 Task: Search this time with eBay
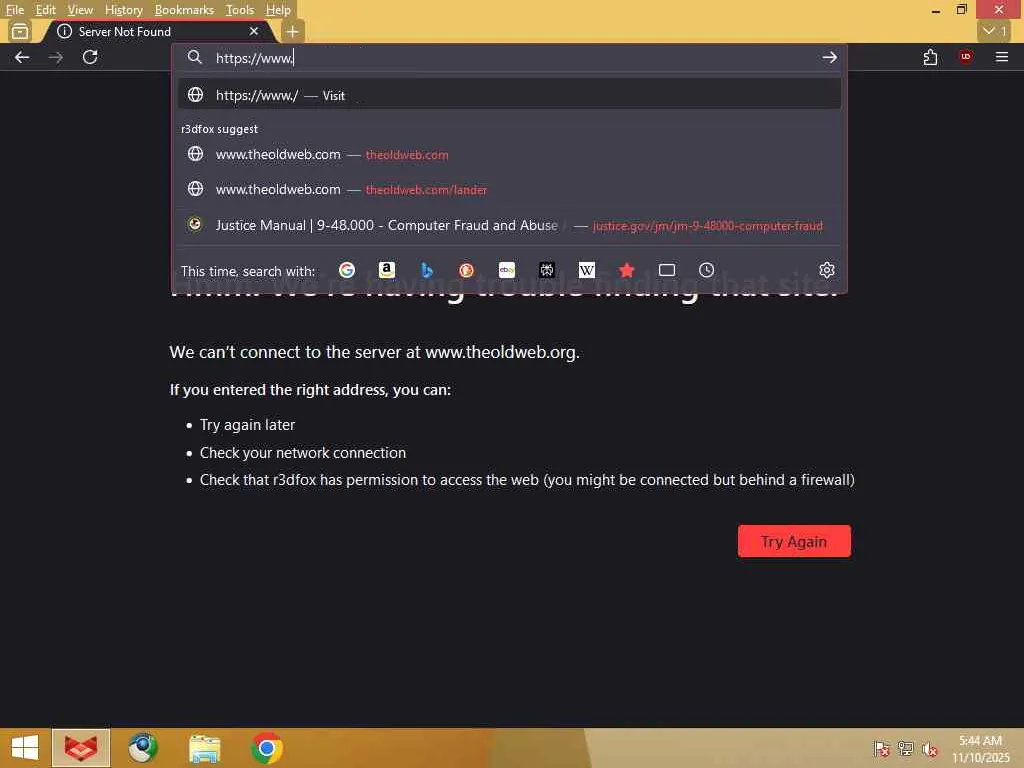click(507, 270)
